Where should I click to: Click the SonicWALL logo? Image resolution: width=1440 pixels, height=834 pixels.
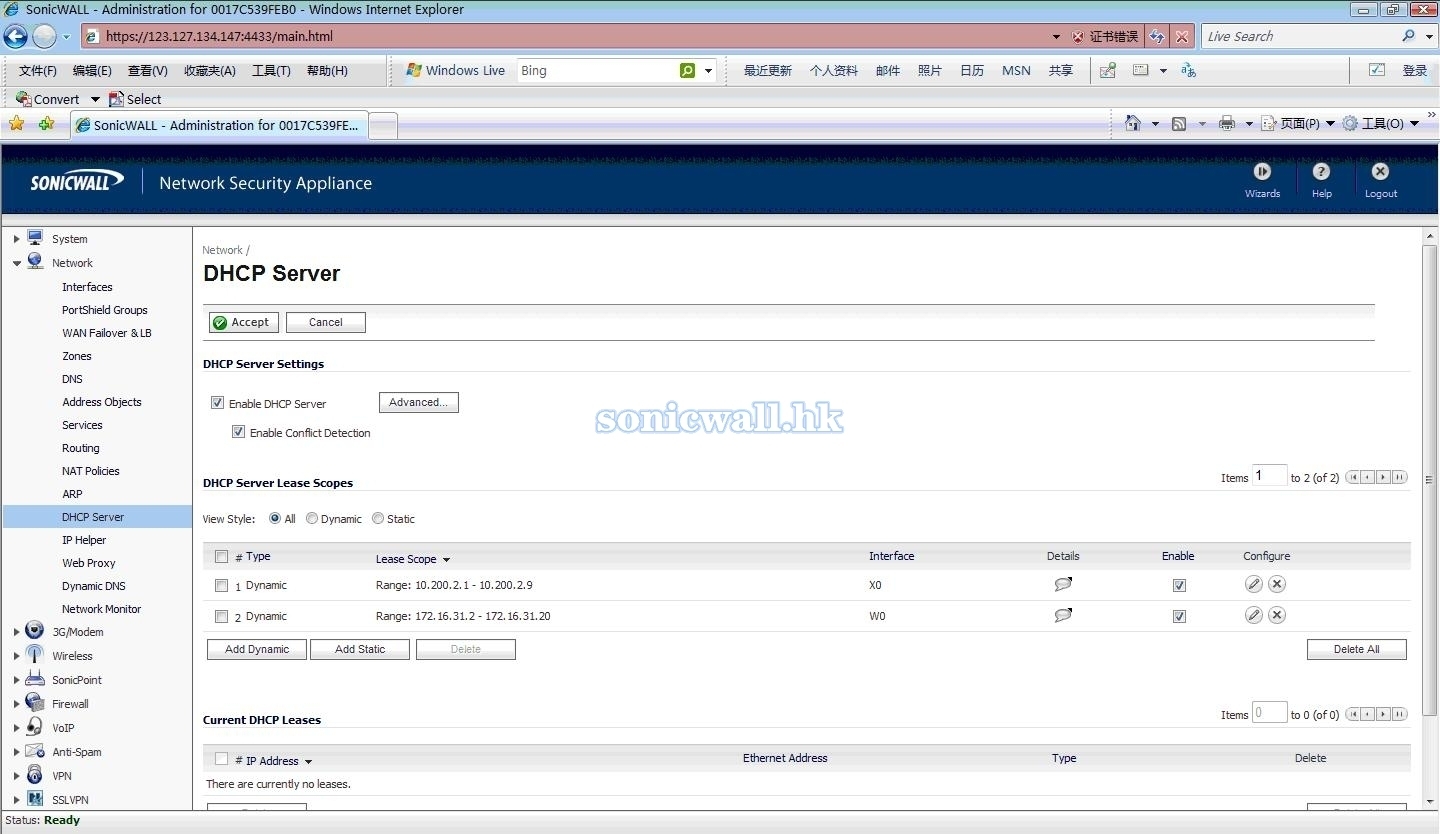pos(77,181)
